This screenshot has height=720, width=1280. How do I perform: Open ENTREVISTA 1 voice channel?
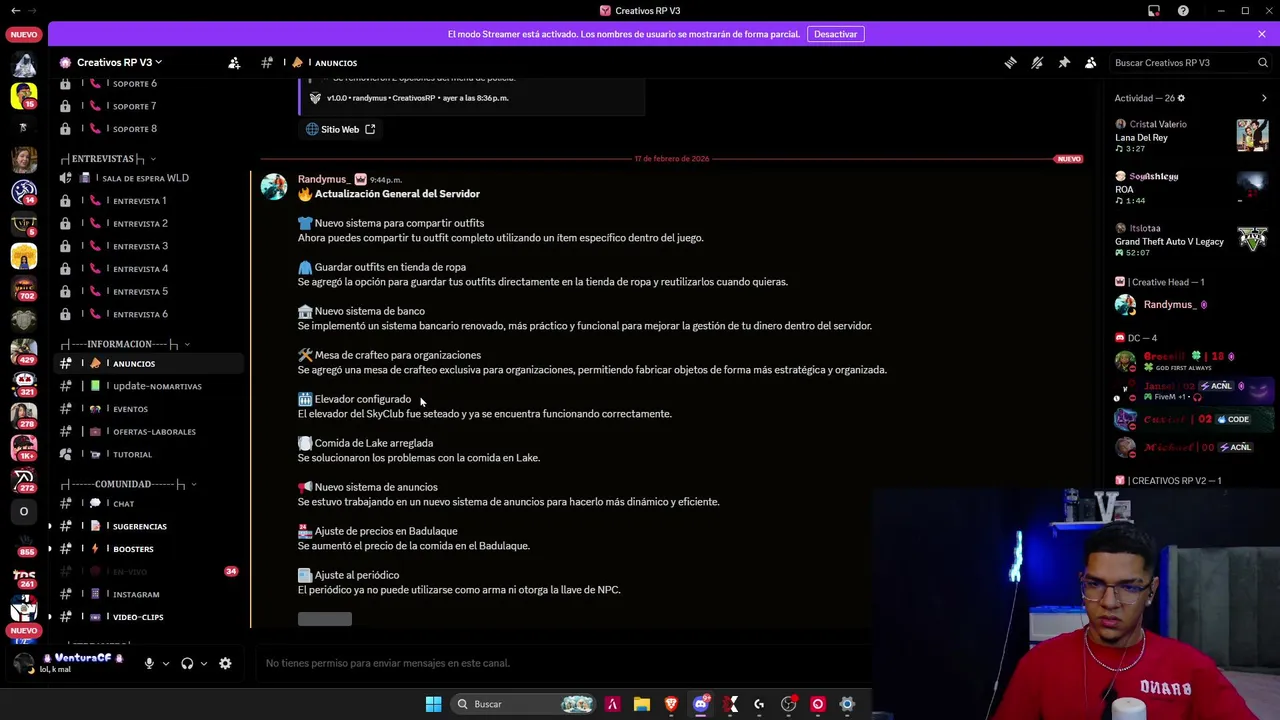[x=150, y=201]
